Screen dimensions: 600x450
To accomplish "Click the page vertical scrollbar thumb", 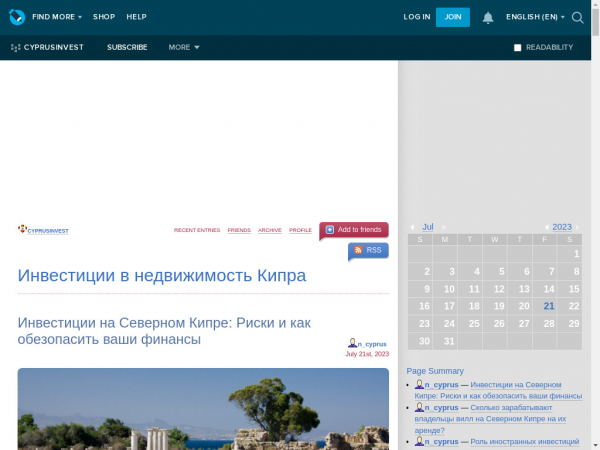I will click(x=595, y=22).
